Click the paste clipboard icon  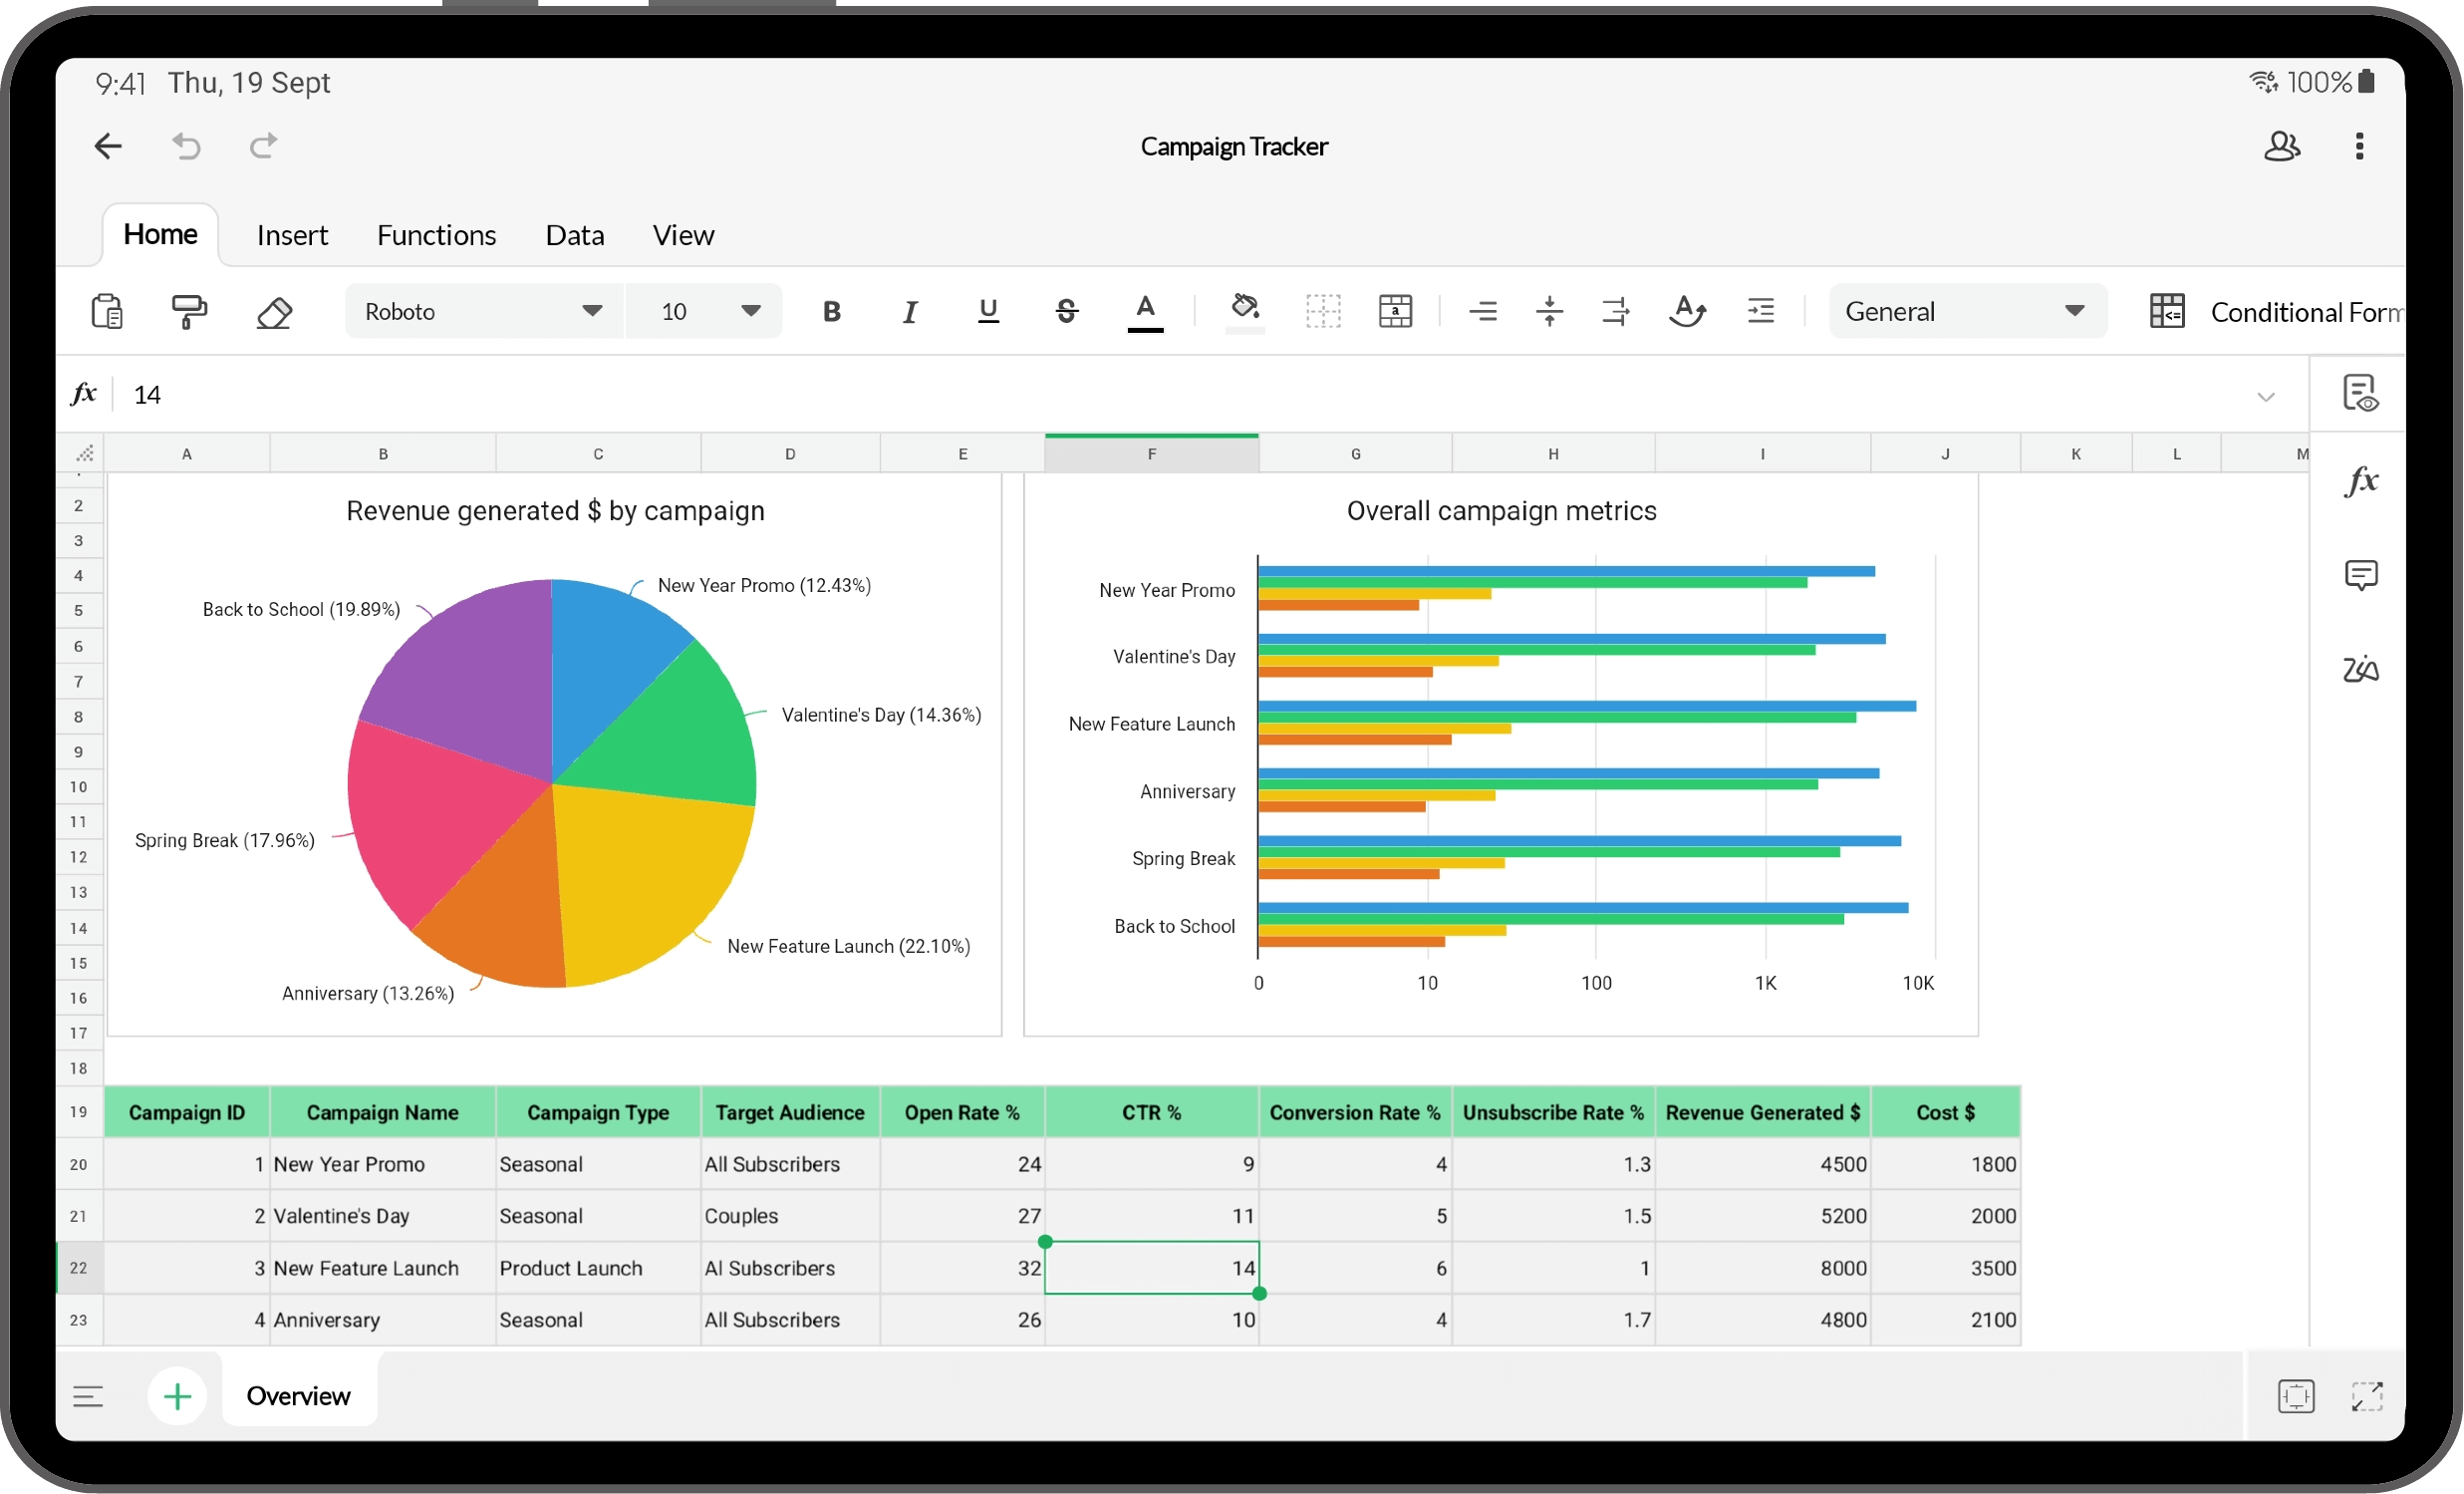tap(107, 312)
